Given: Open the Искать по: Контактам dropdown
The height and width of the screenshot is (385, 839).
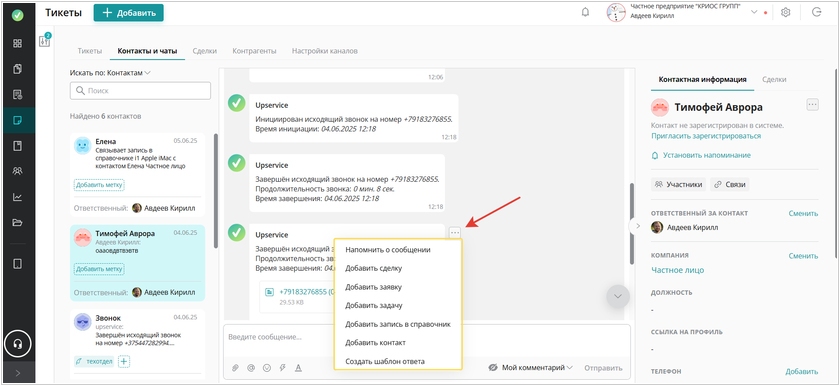Looking at the screenshot, I should (110, 73).
